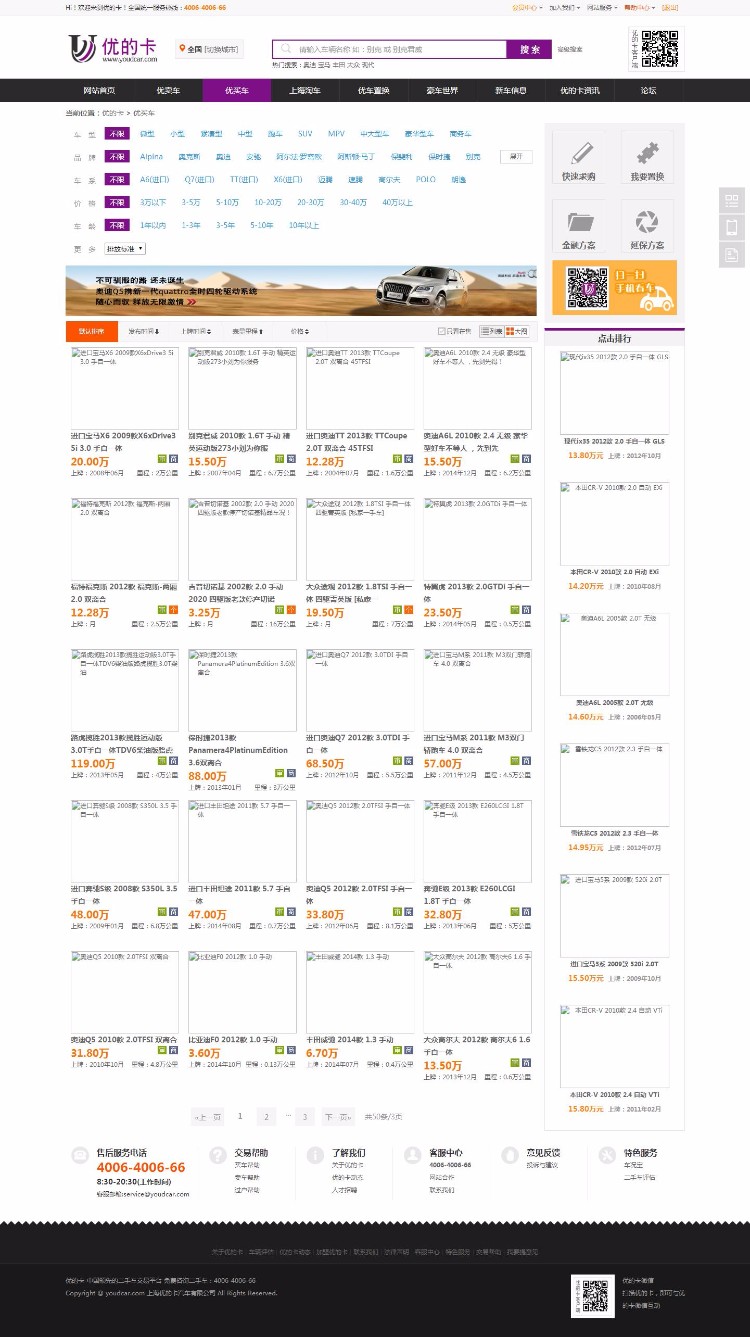The height and width of the screenshot is (1337, 750).
Task: Open the 上海淘车 nav tab
Action: coord(305,90)
